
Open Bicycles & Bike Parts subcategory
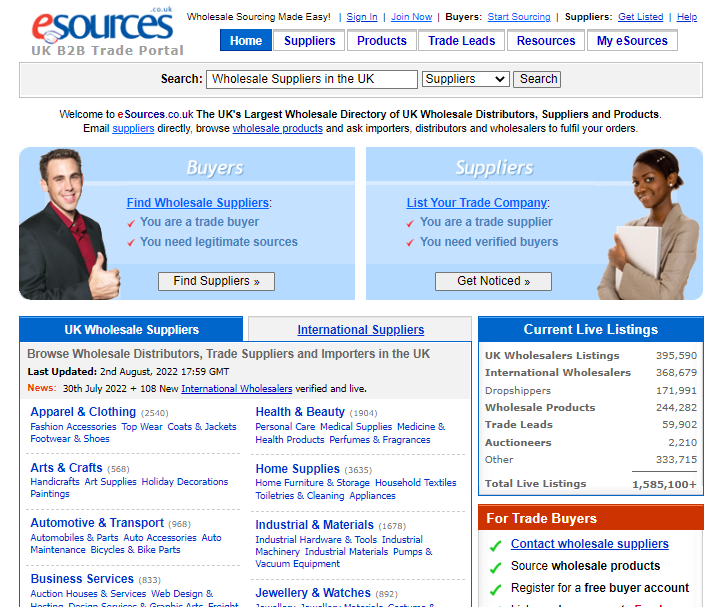135,550
